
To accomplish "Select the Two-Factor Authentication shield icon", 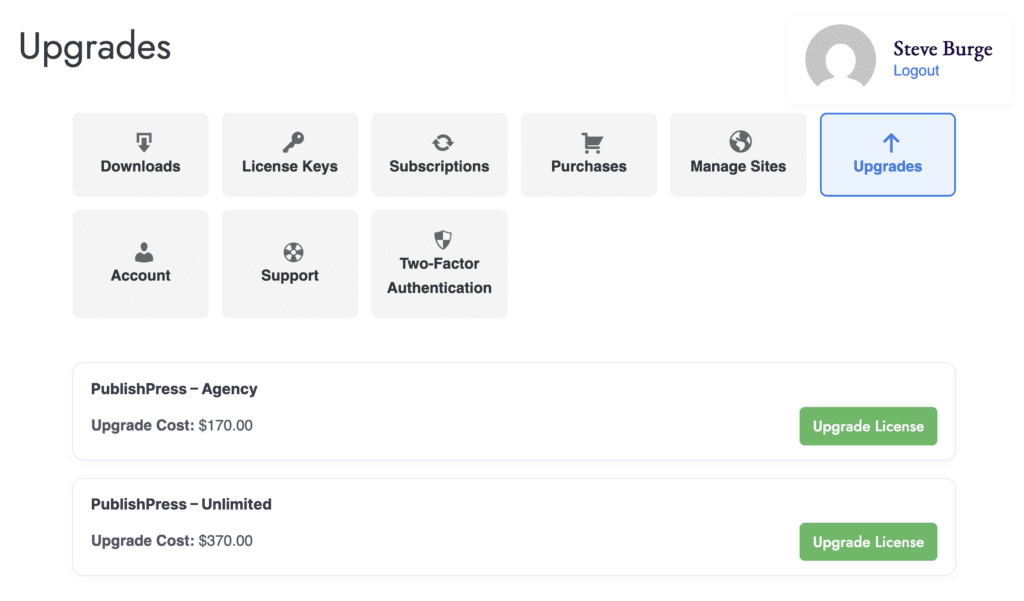I will point(441,240).
